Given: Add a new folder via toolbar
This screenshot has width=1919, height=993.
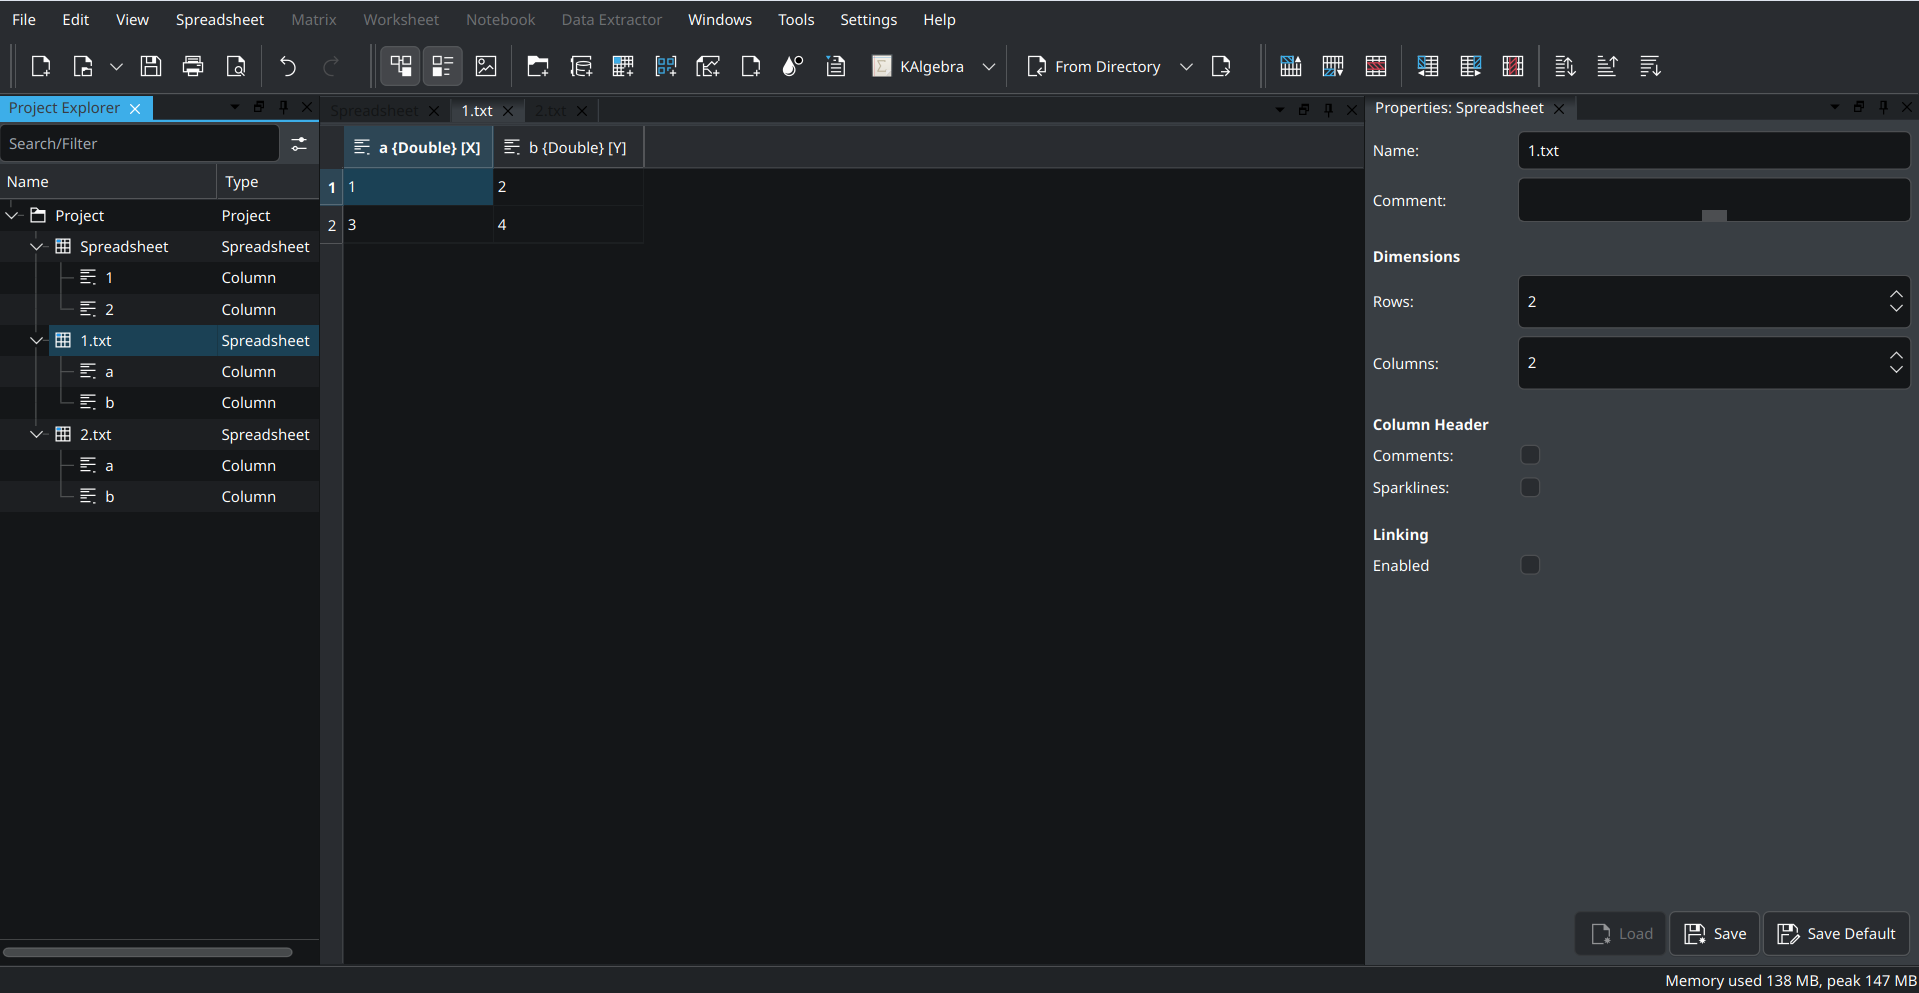Looking at the screenshot, I should [x=538, y=67].
